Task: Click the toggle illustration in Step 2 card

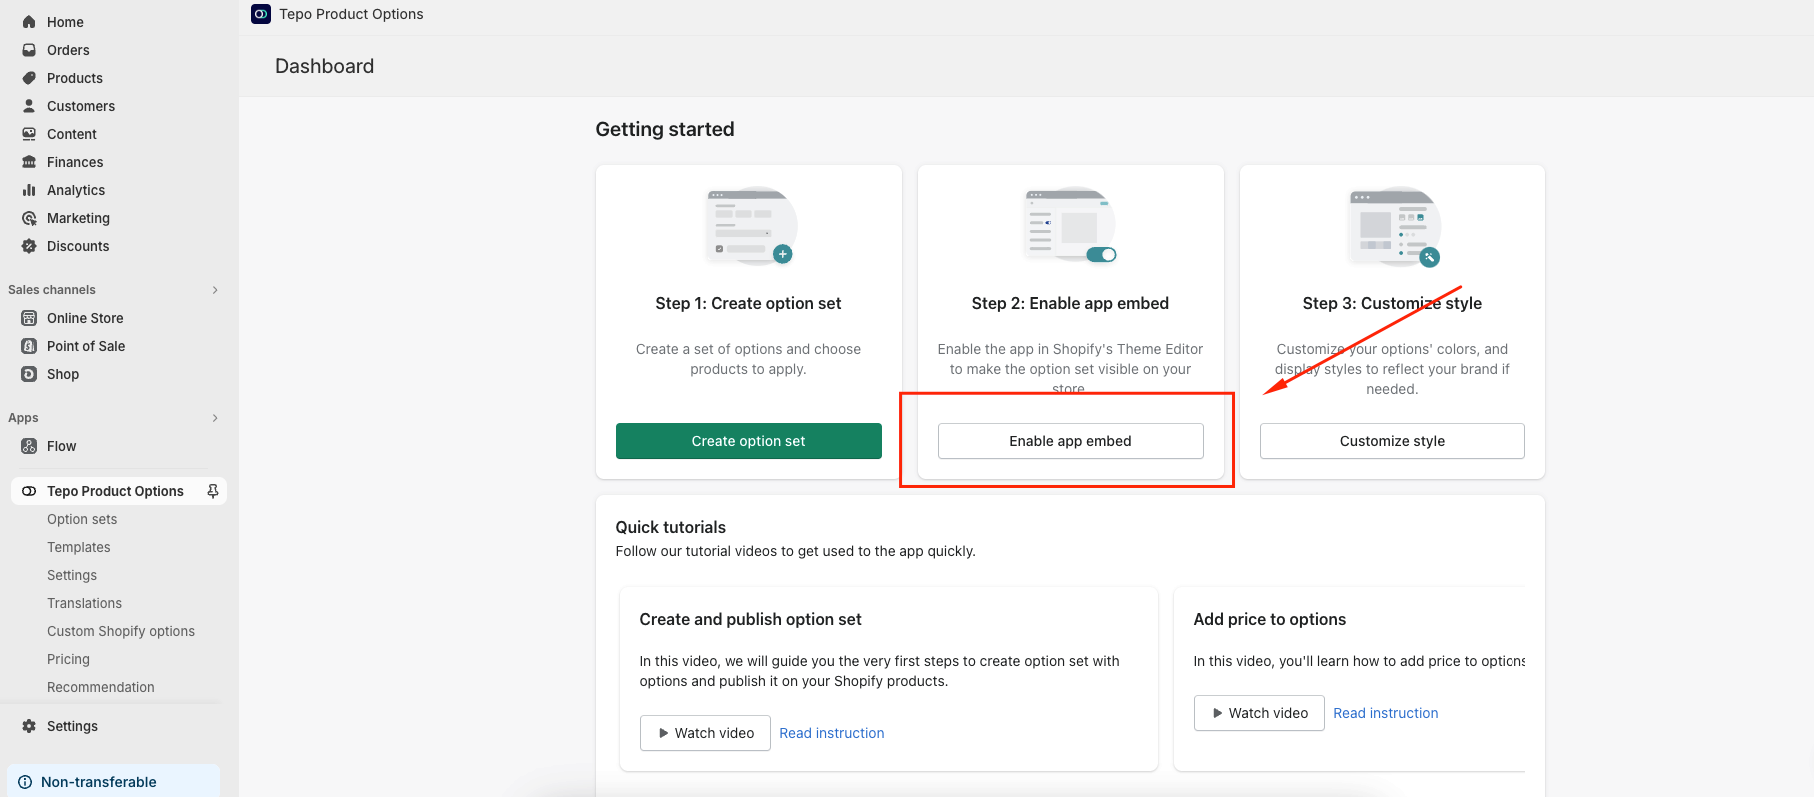Action: (x=1100, y=254)
